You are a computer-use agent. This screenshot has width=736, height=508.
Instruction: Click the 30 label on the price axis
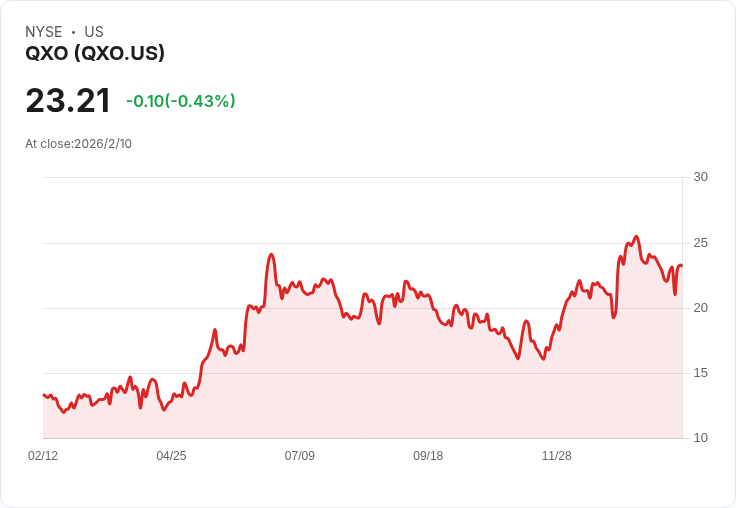click(701, 177)
